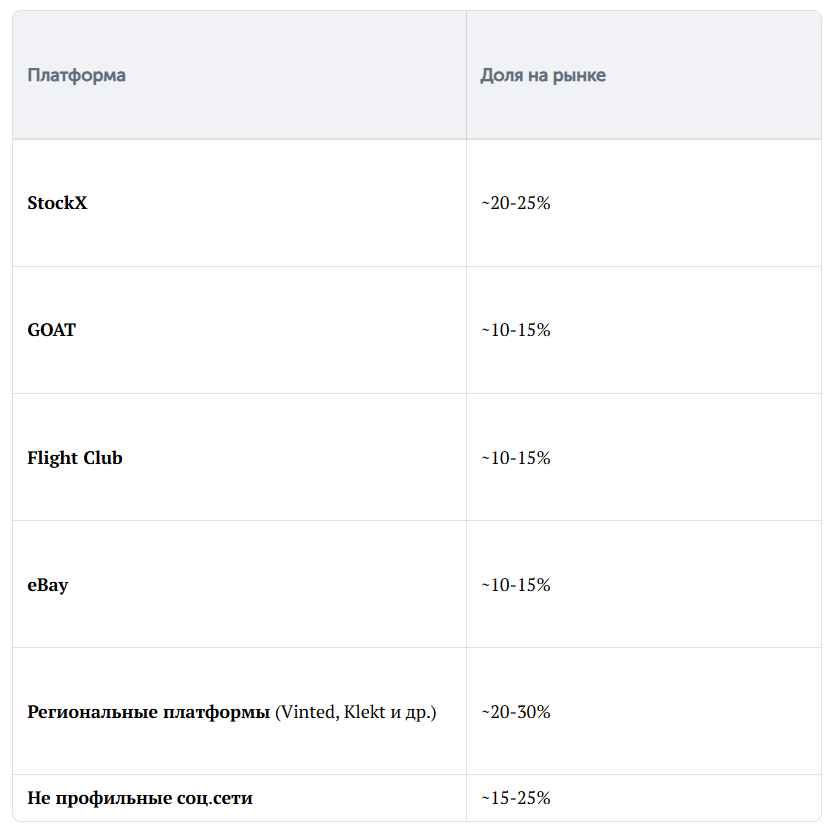This screenshot has width=831, height=832.
Task: Select the eBay platform cell
Action: click(x=48, y=585)
